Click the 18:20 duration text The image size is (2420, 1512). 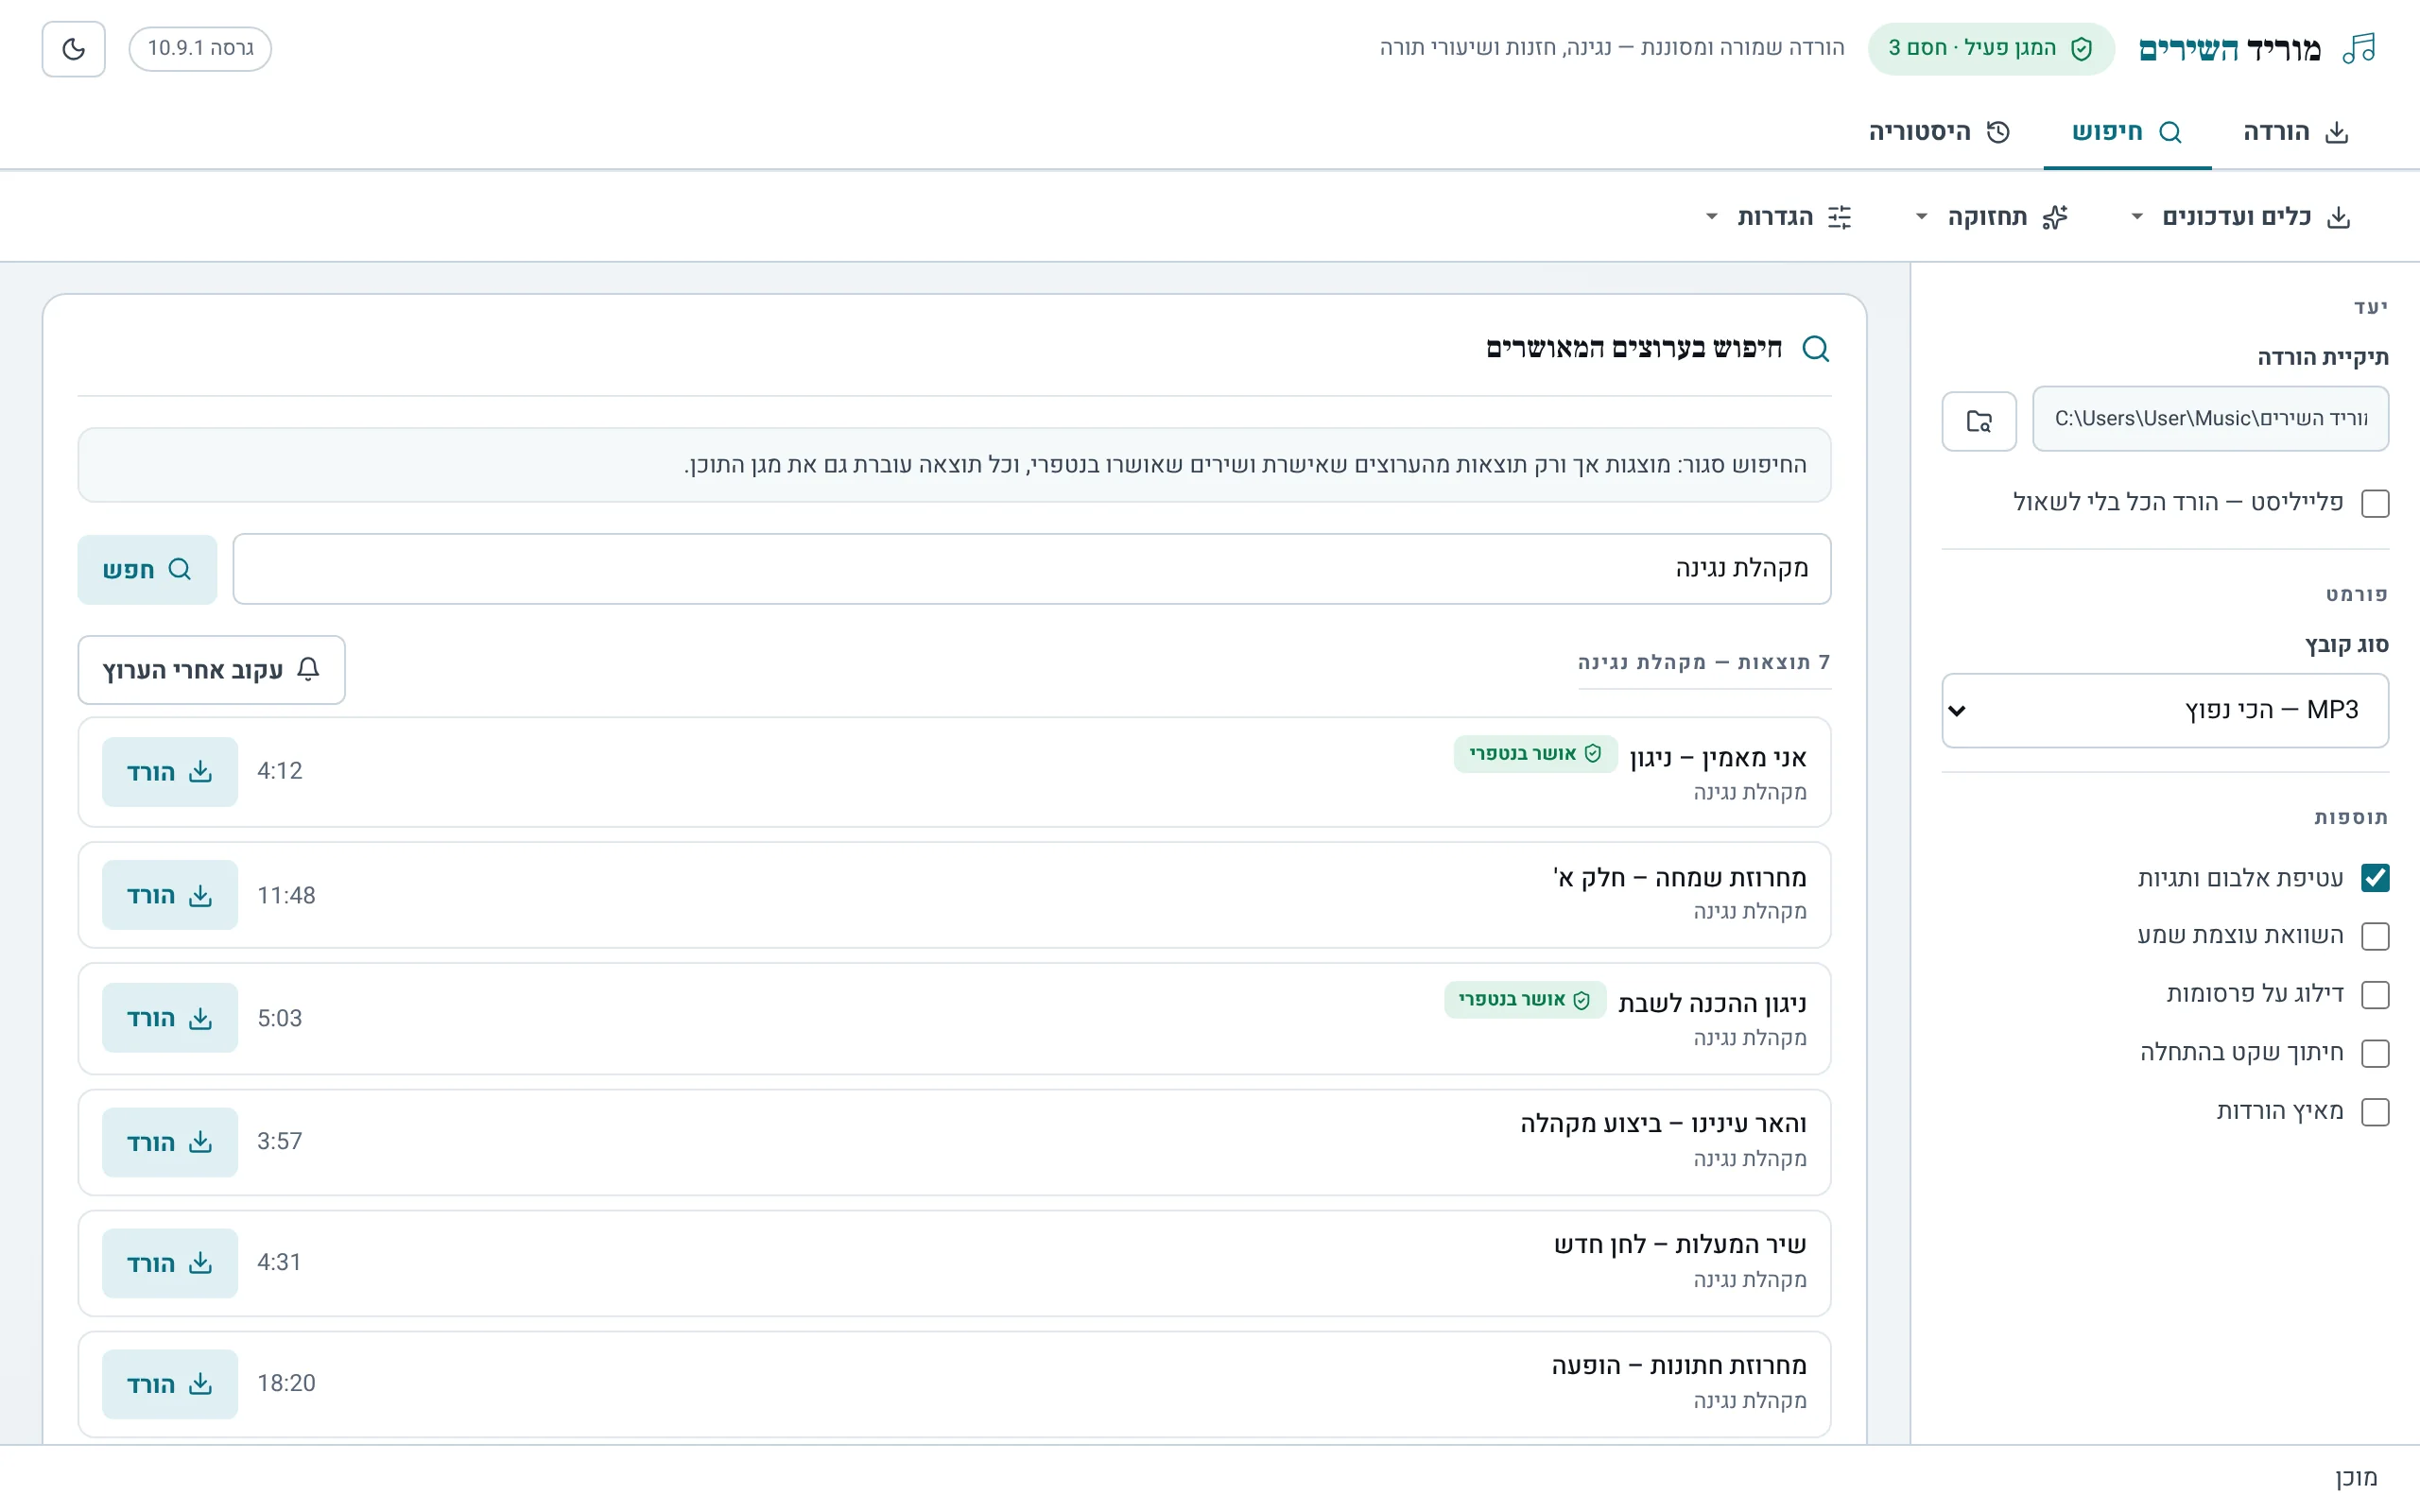286,1383
